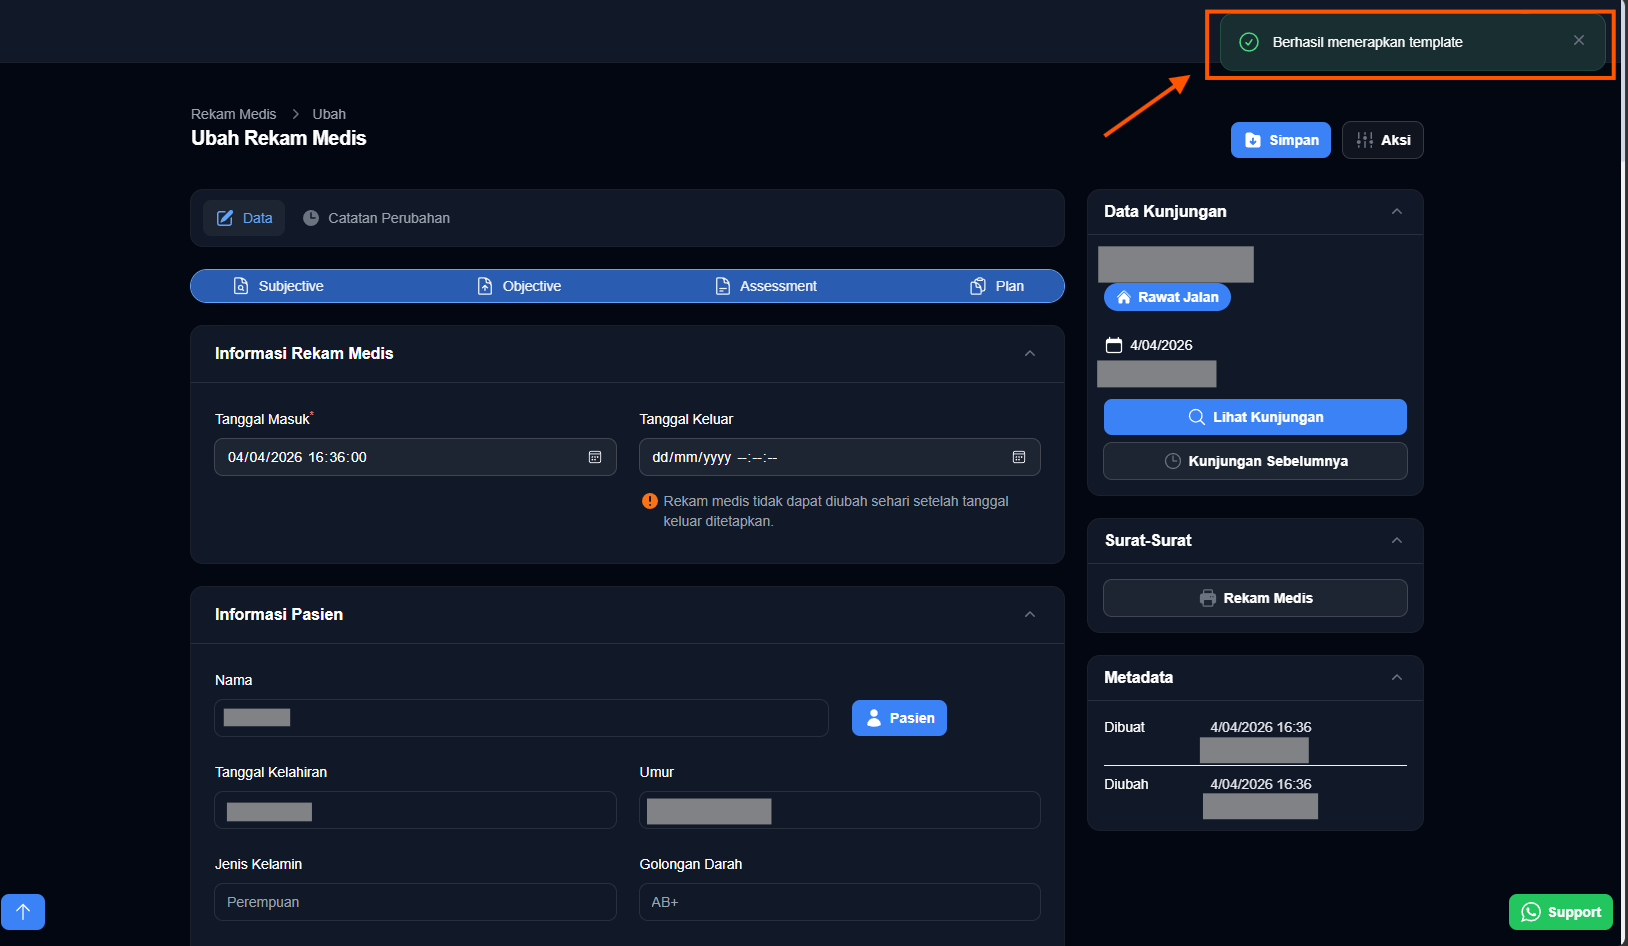This screenshot has width=1628, height=946.
Task: Click the calendar icon next to 4/04/2026
Action: [1114, 345]
